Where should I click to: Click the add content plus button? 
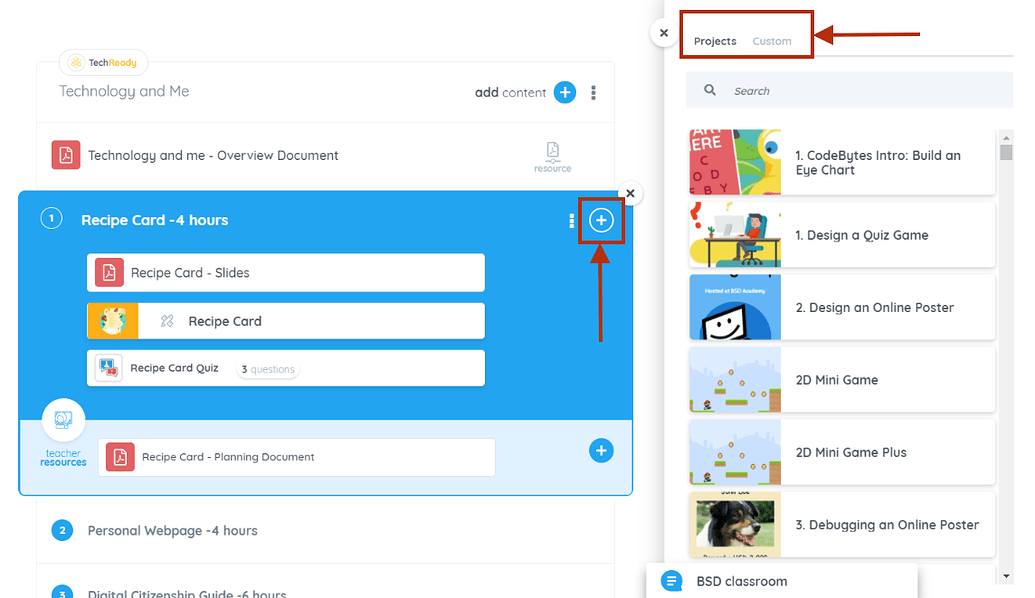coord(565,92)
